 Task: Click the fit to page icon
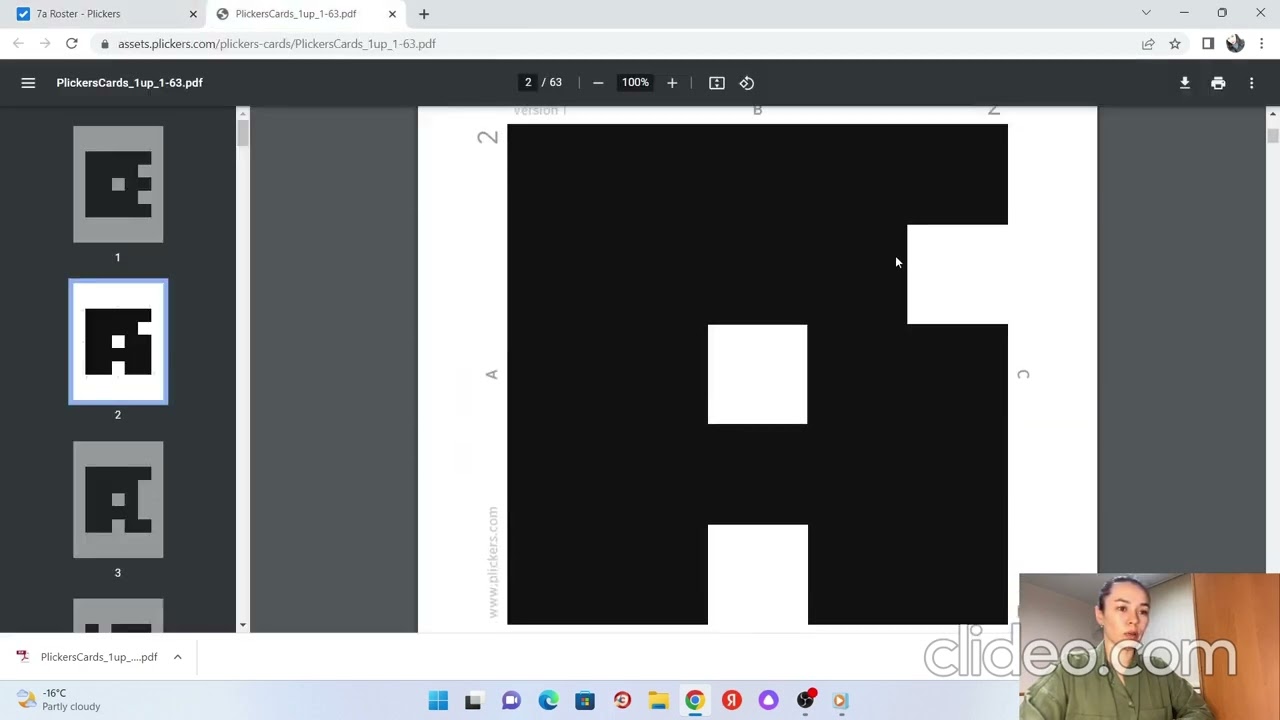pos(717,83)
